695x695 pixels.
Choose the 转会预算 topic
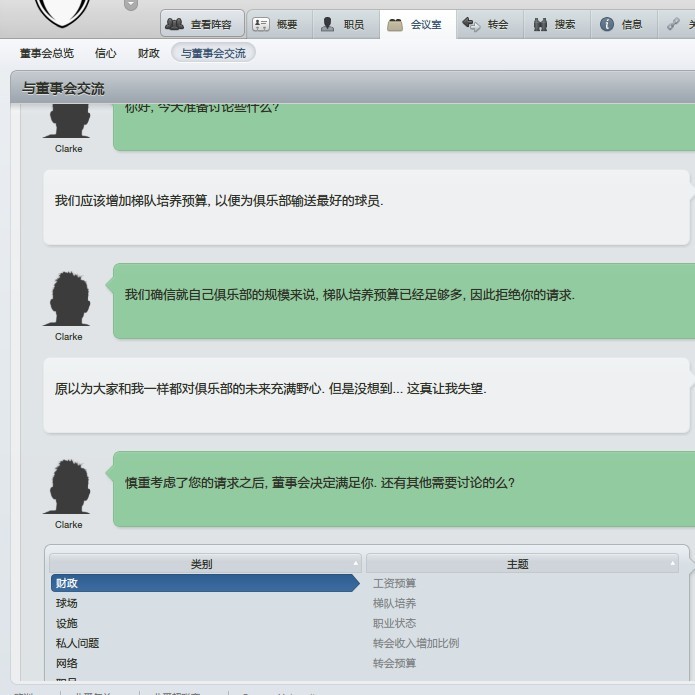coord(394,663)
